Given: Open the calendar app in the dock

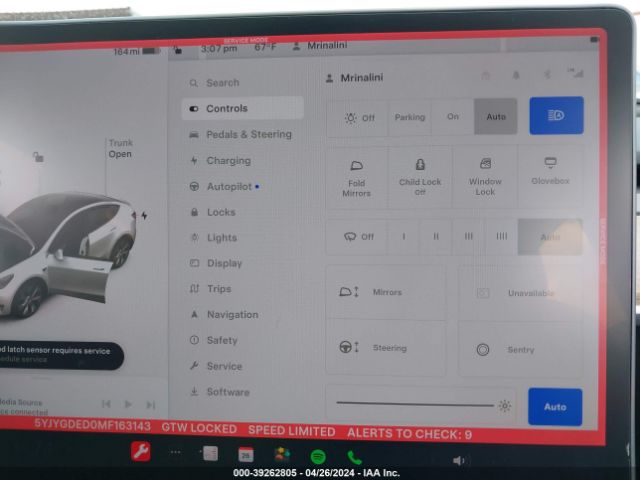Looking at the screenshot, I should (x=246, y=454).
